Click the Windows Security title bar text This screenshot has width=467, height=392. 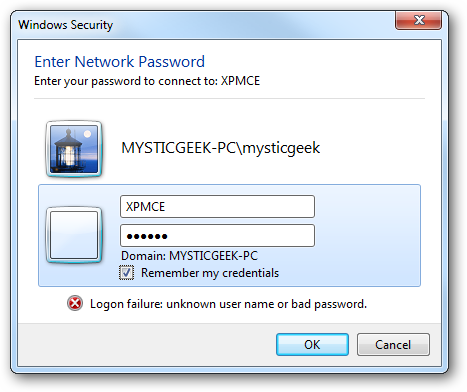coord(66,25)
